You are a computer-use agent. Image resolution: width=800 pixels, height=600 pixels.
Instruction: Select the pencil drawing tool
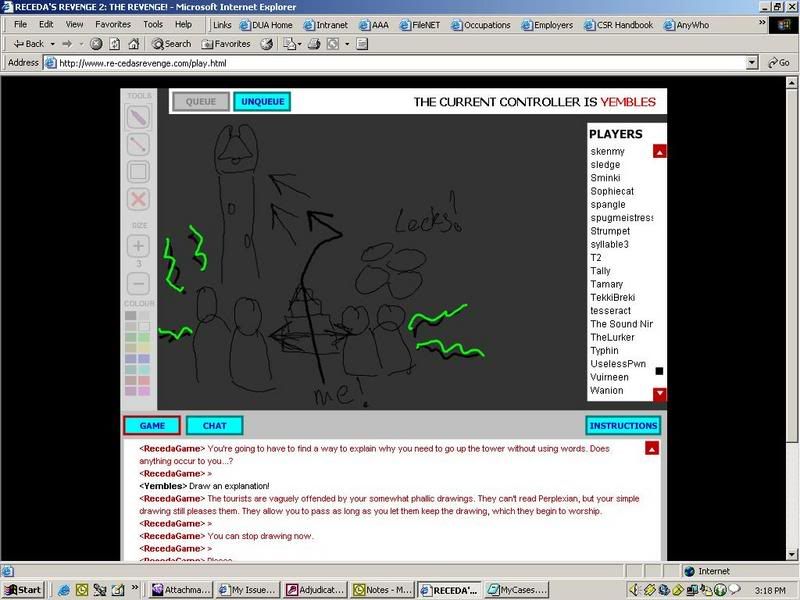(138, 117)
